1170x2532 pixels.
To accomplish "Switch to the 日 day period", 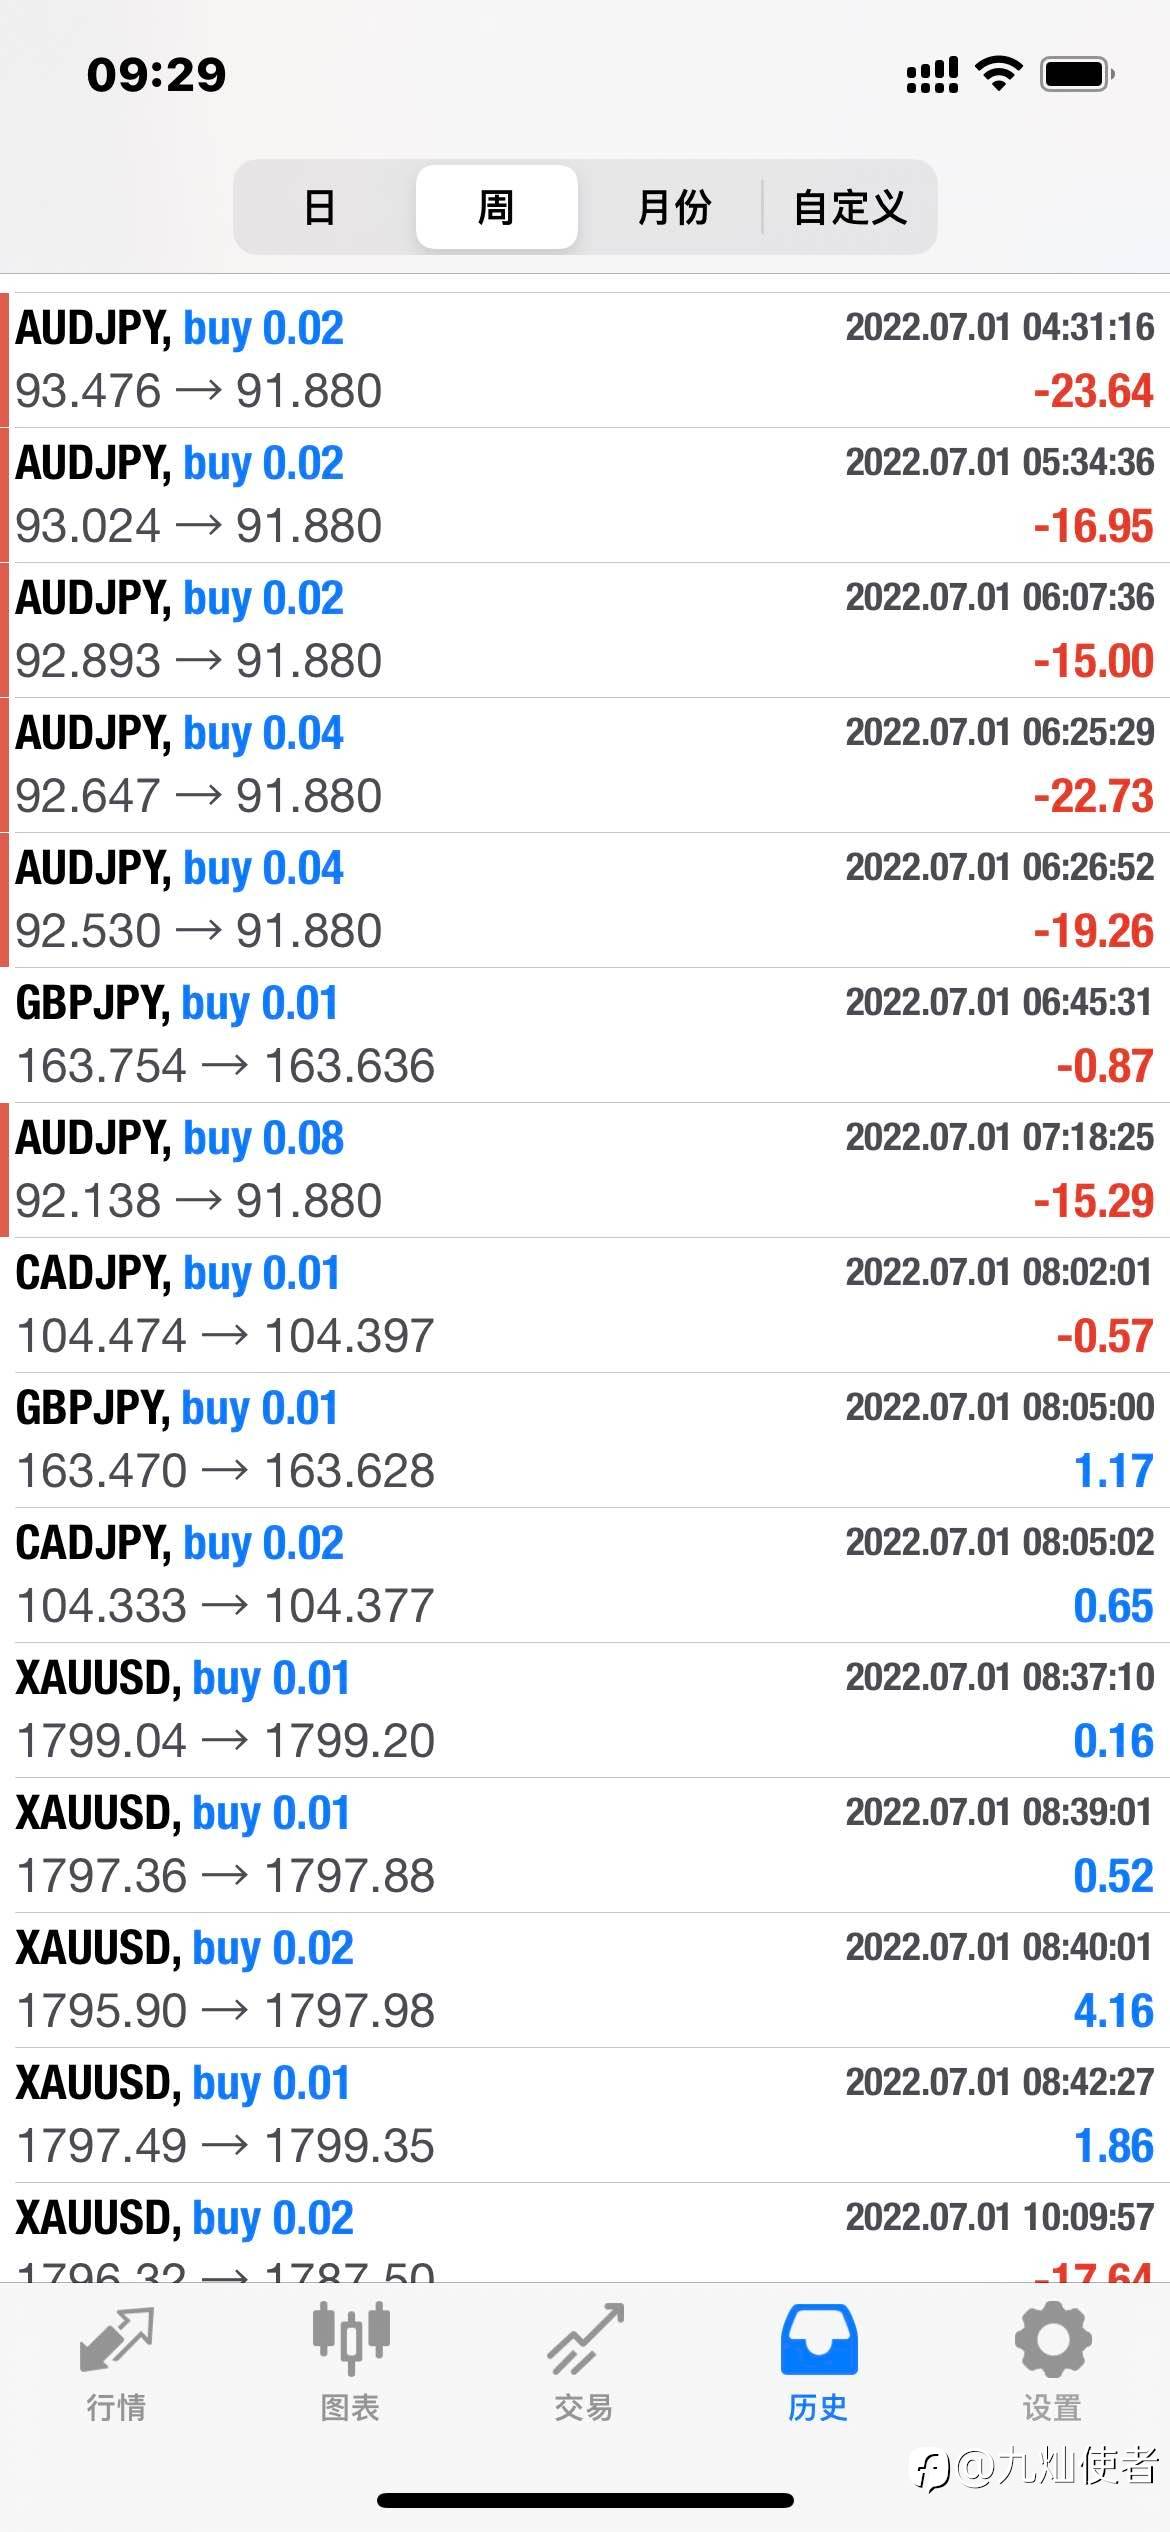I will (320, 207).
